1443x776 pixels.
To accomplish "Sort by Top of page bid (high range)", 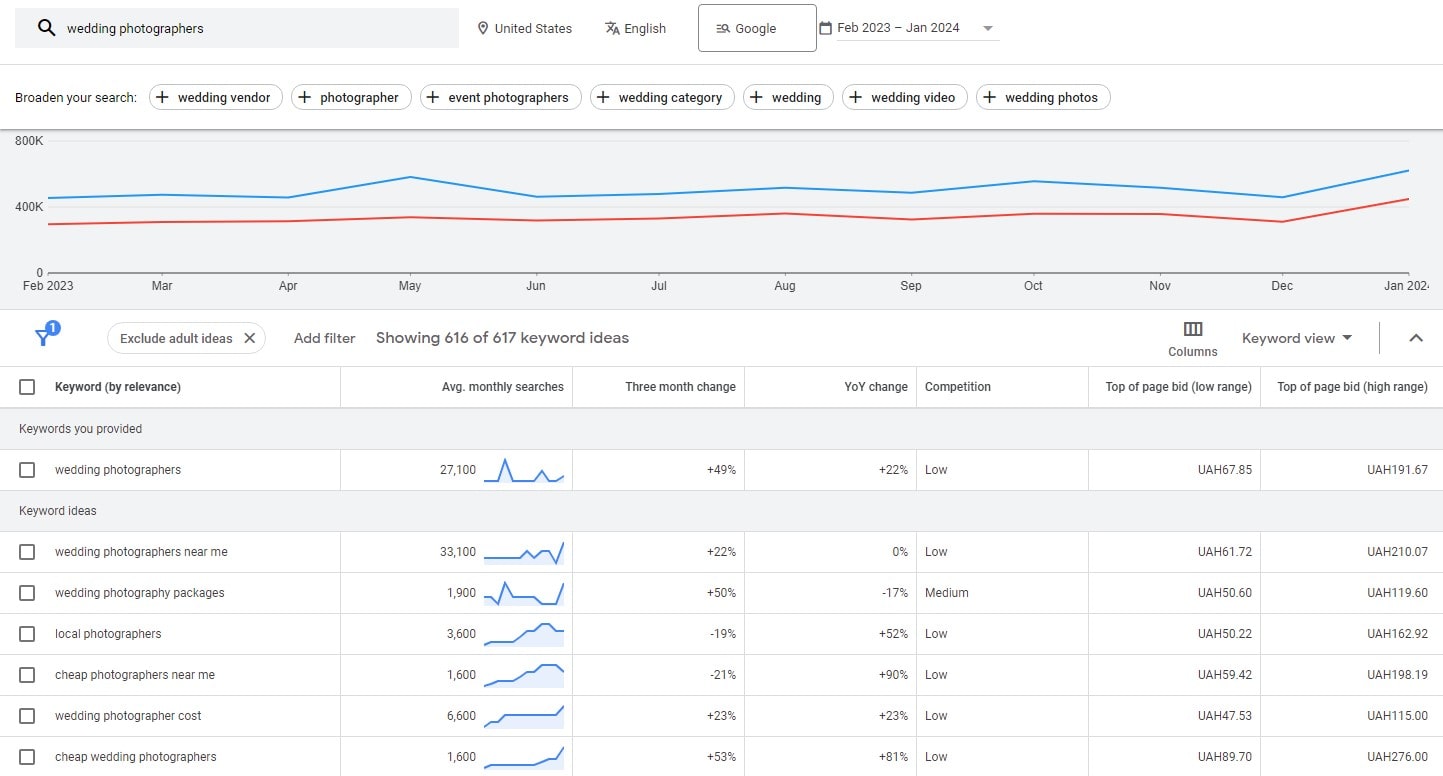I will coord(1352,387).
